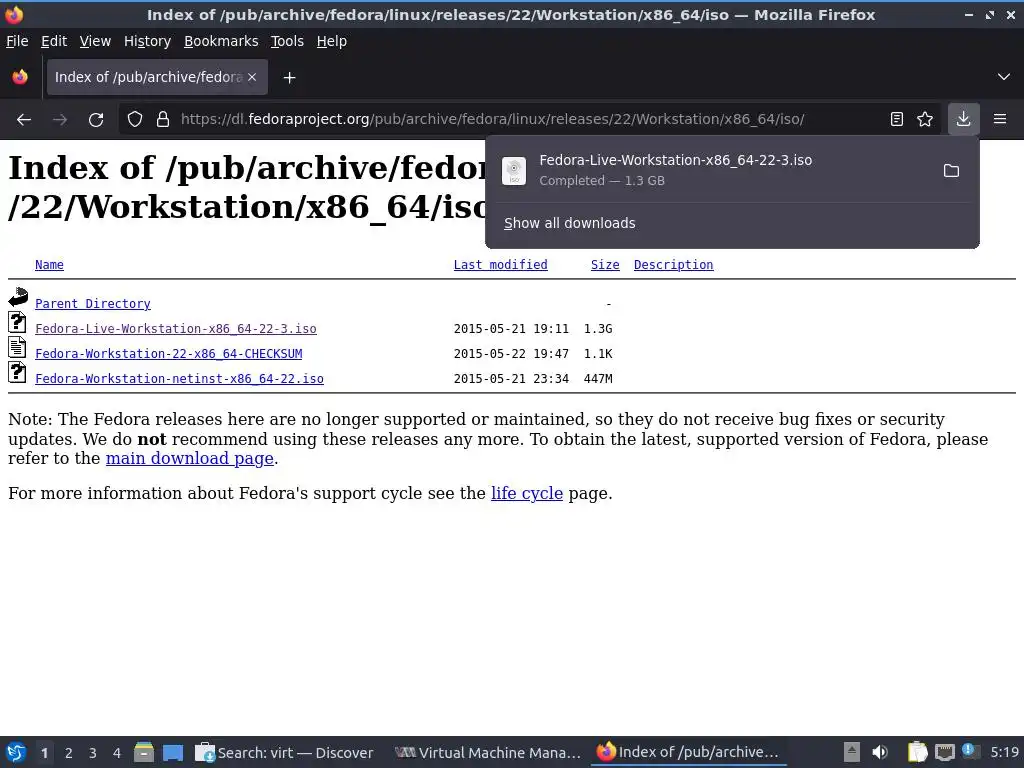
Task: Switch to virtual desktop 2
Action: coord(69,753)
